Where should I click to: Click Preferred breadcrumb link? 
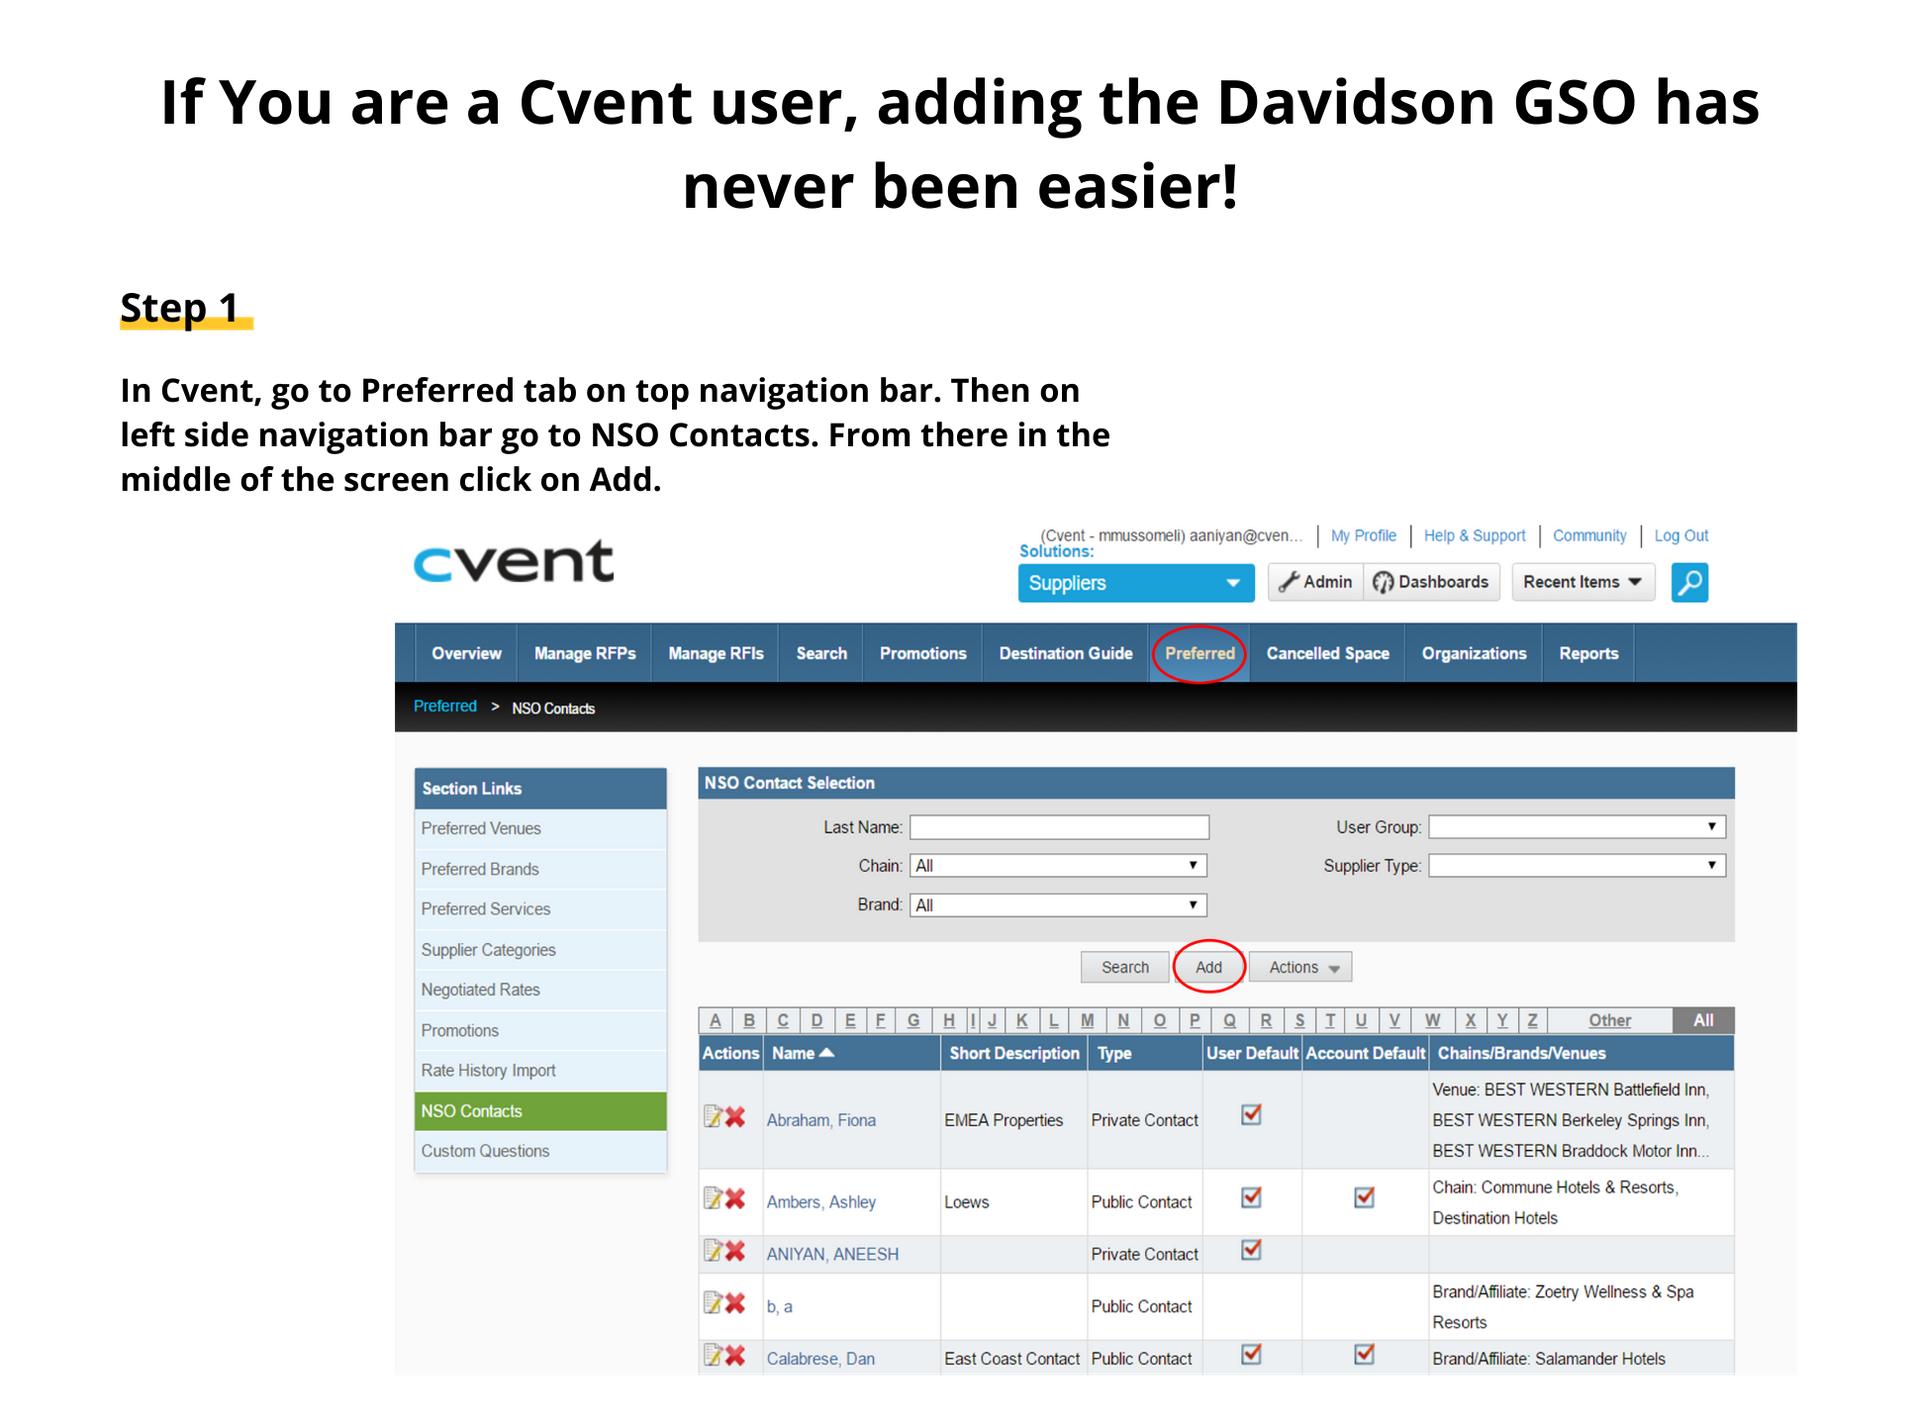tap(445, 706)
